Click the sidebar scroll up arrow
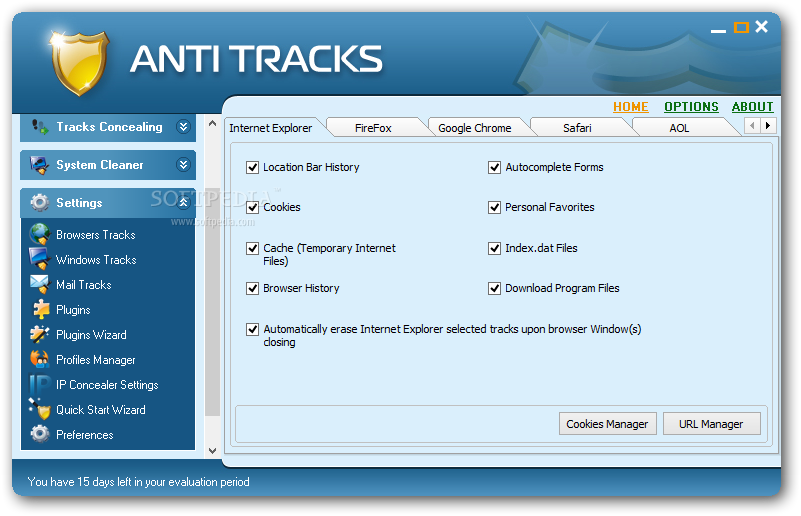Image resolution: width=801 pixels, height=516 pixels. [213, 123]
